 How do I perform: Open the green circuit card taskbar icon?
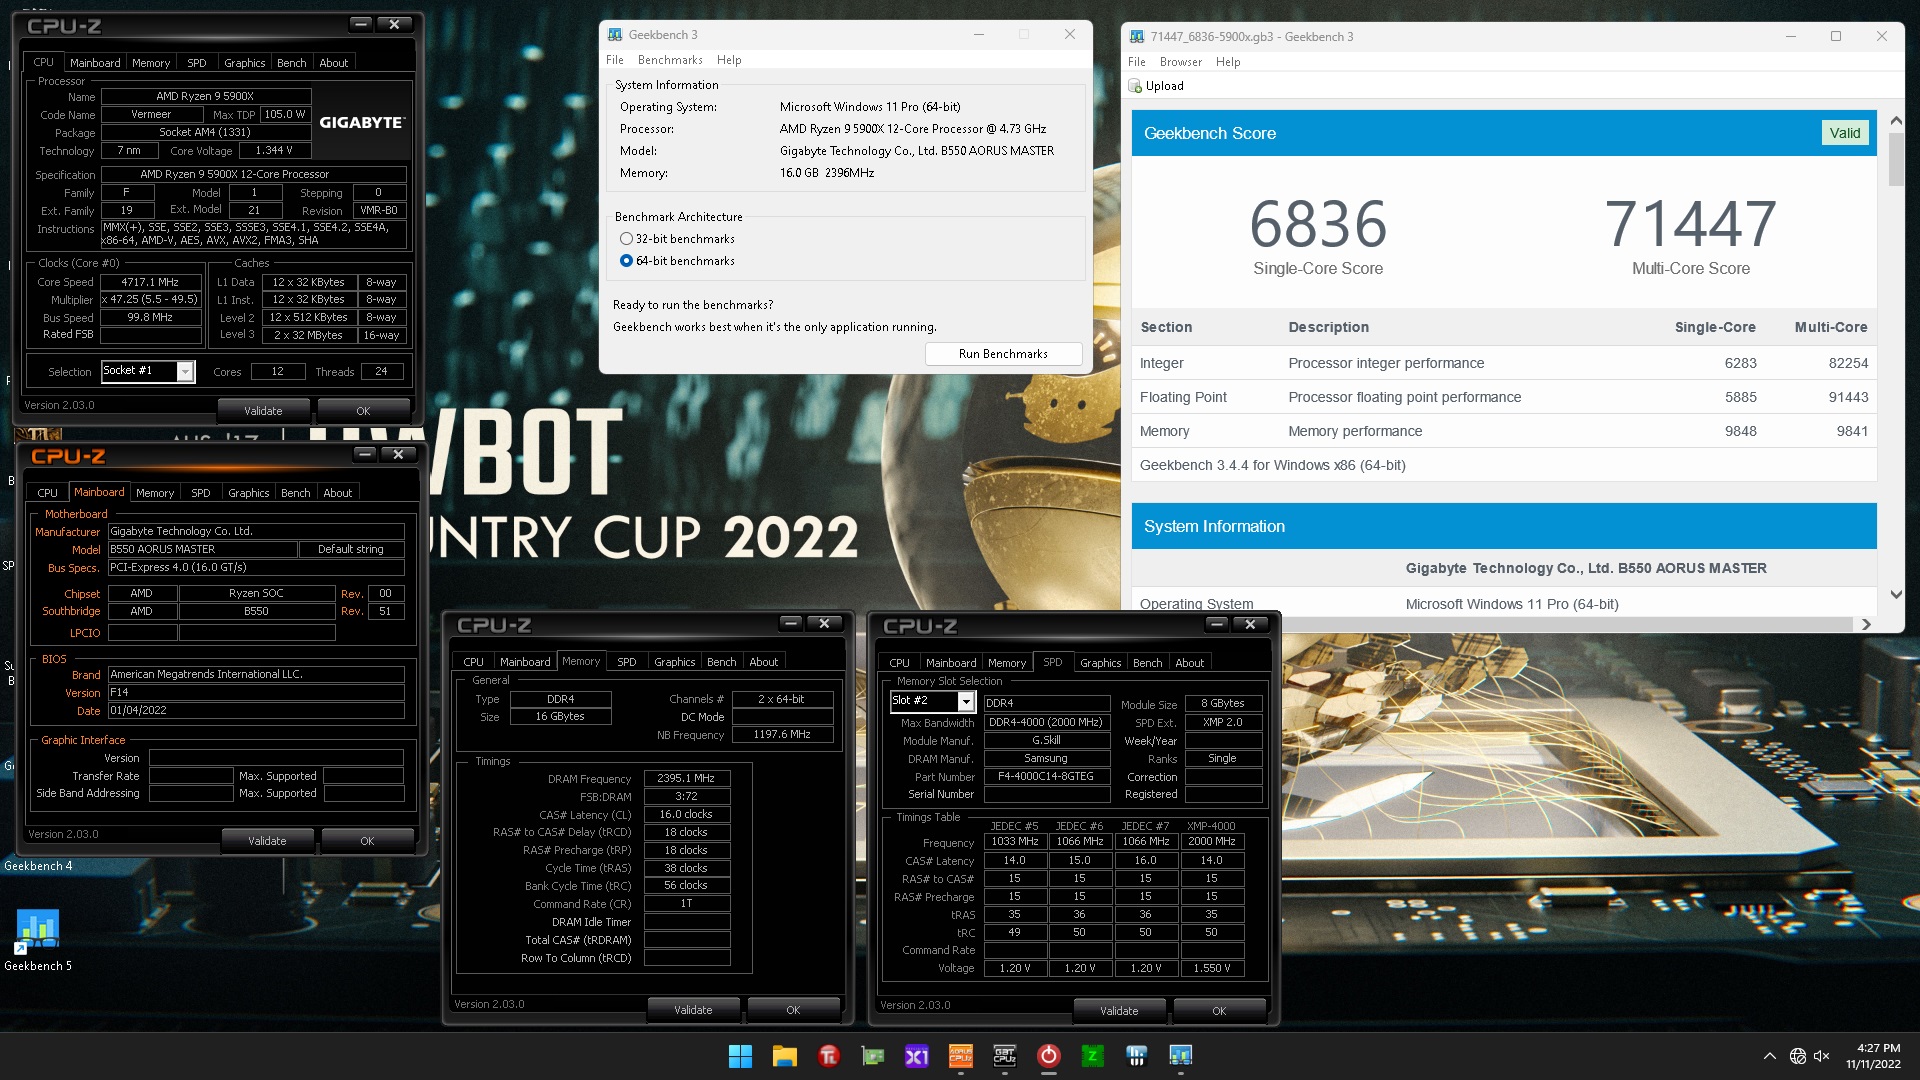coord(873,1056)
